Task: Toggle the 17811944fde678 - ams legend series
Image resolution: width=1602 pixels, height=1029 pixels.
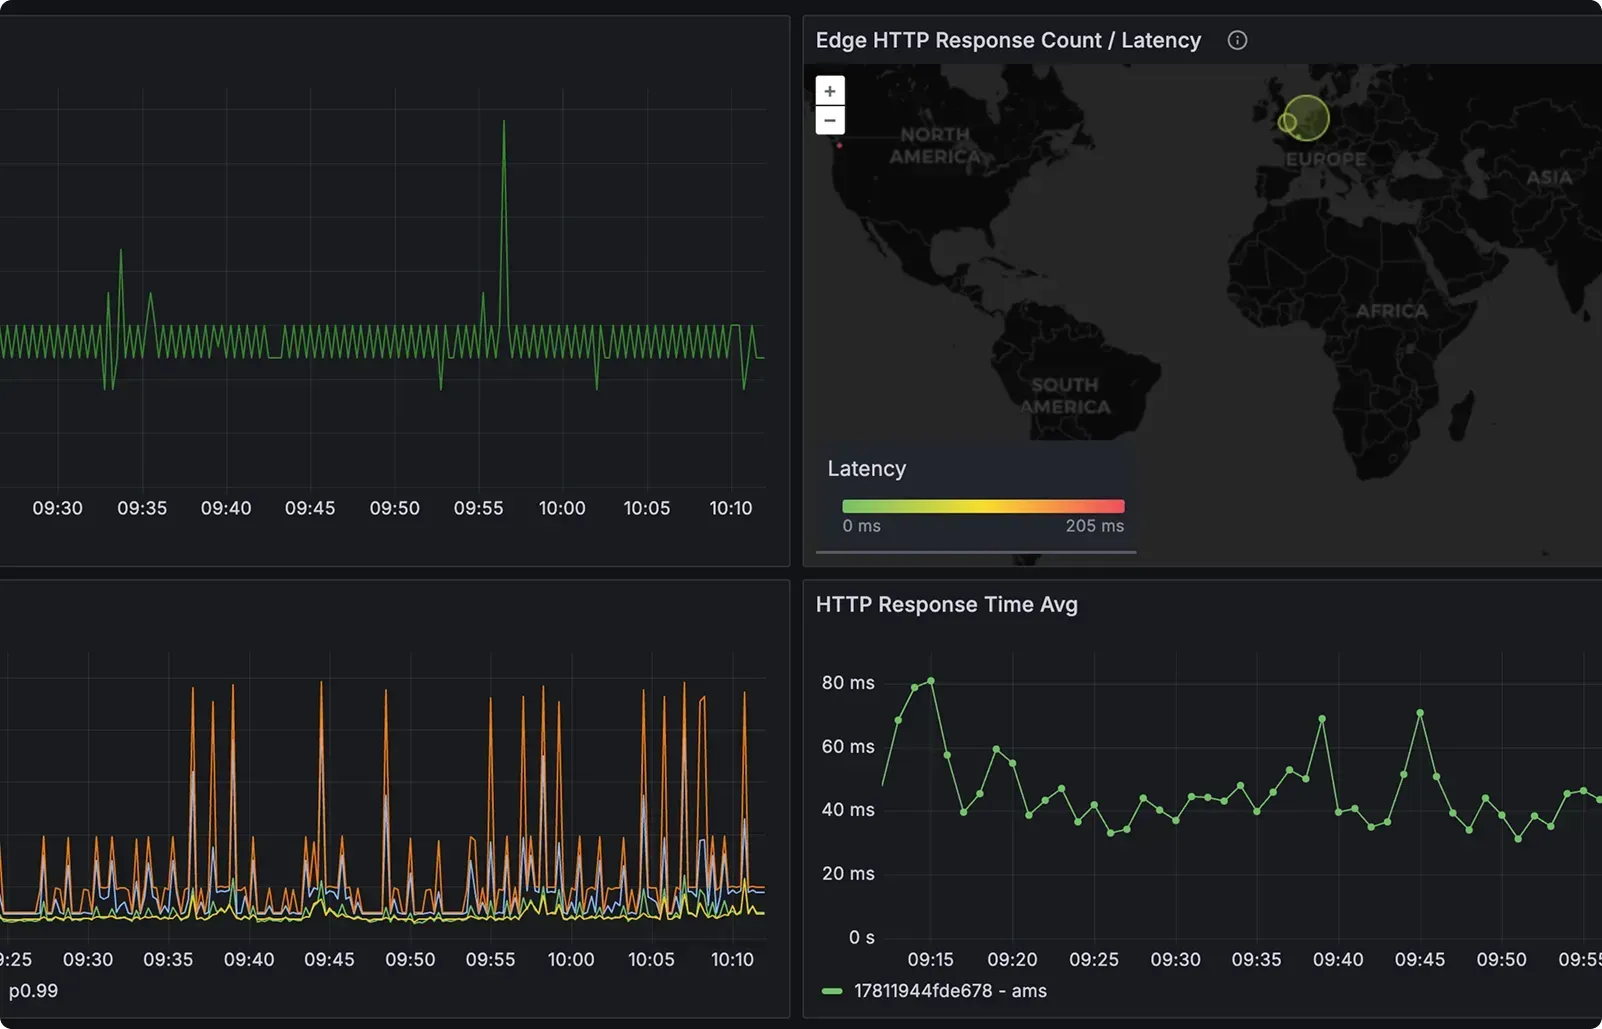Action: tap(949, 991)
